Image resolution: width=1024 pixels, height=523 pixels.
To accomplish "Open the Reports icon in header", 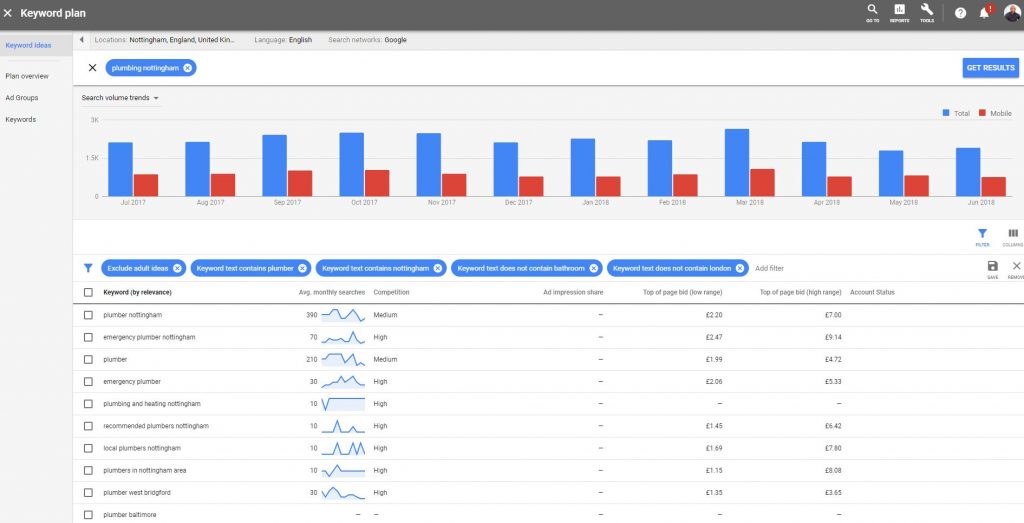I will 899,12.
